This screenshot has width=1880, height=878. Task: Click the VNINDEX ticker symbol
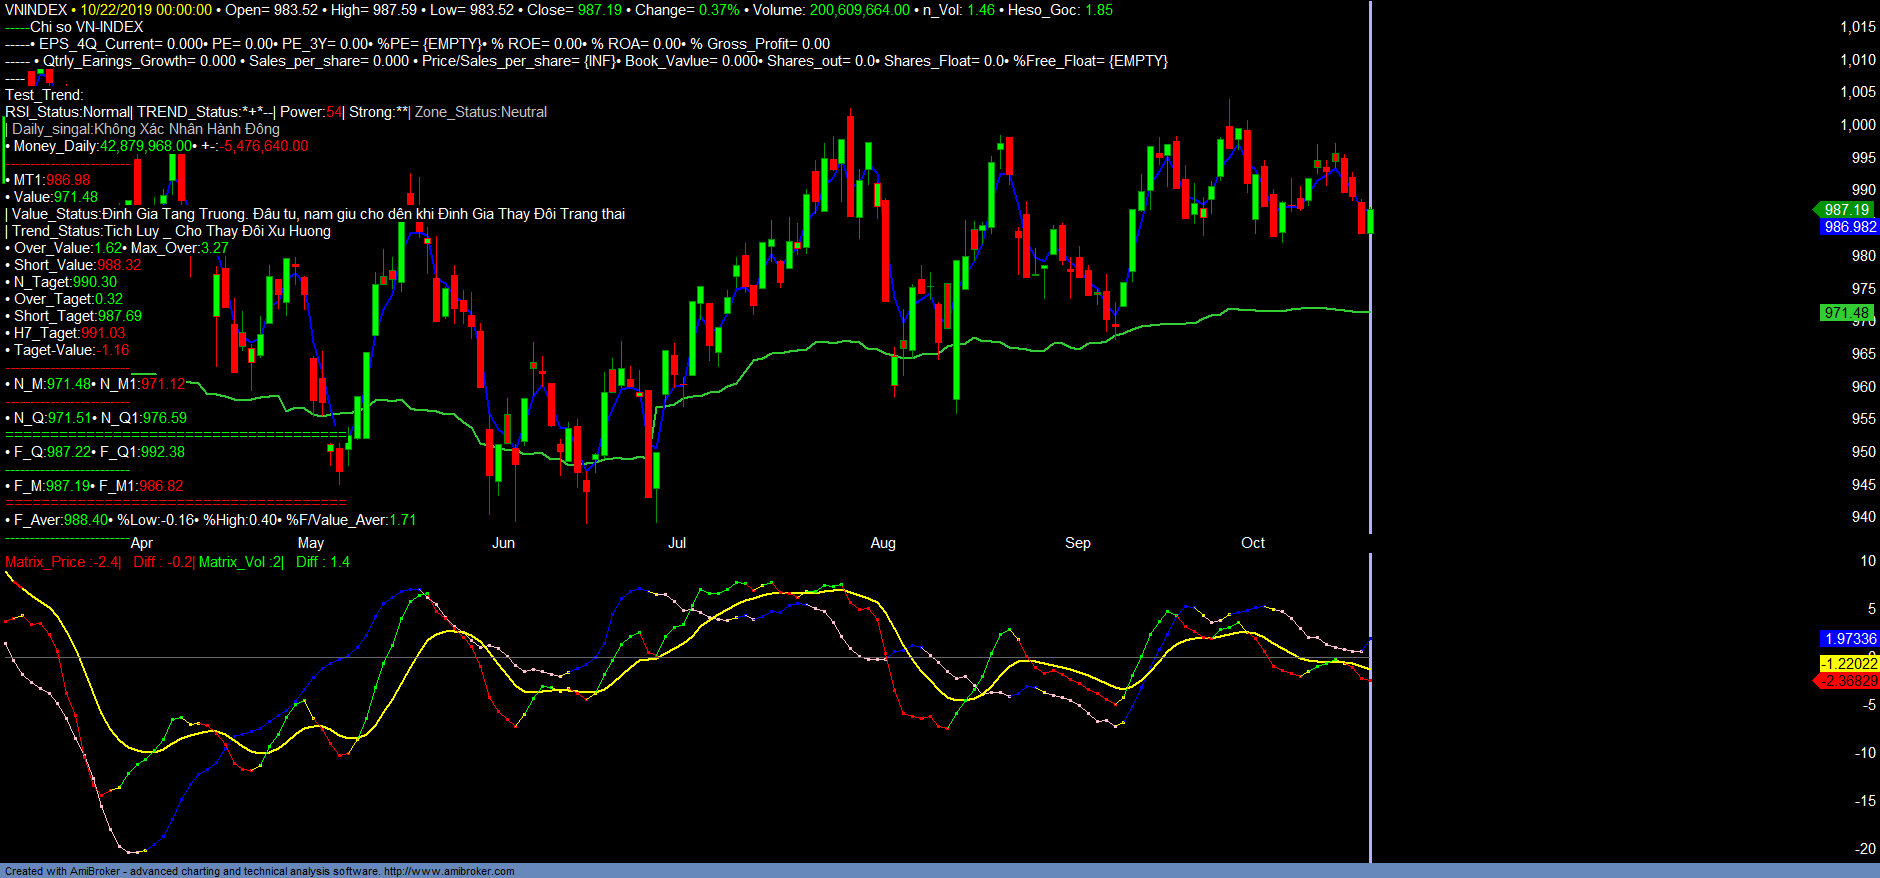click(35, 10)
